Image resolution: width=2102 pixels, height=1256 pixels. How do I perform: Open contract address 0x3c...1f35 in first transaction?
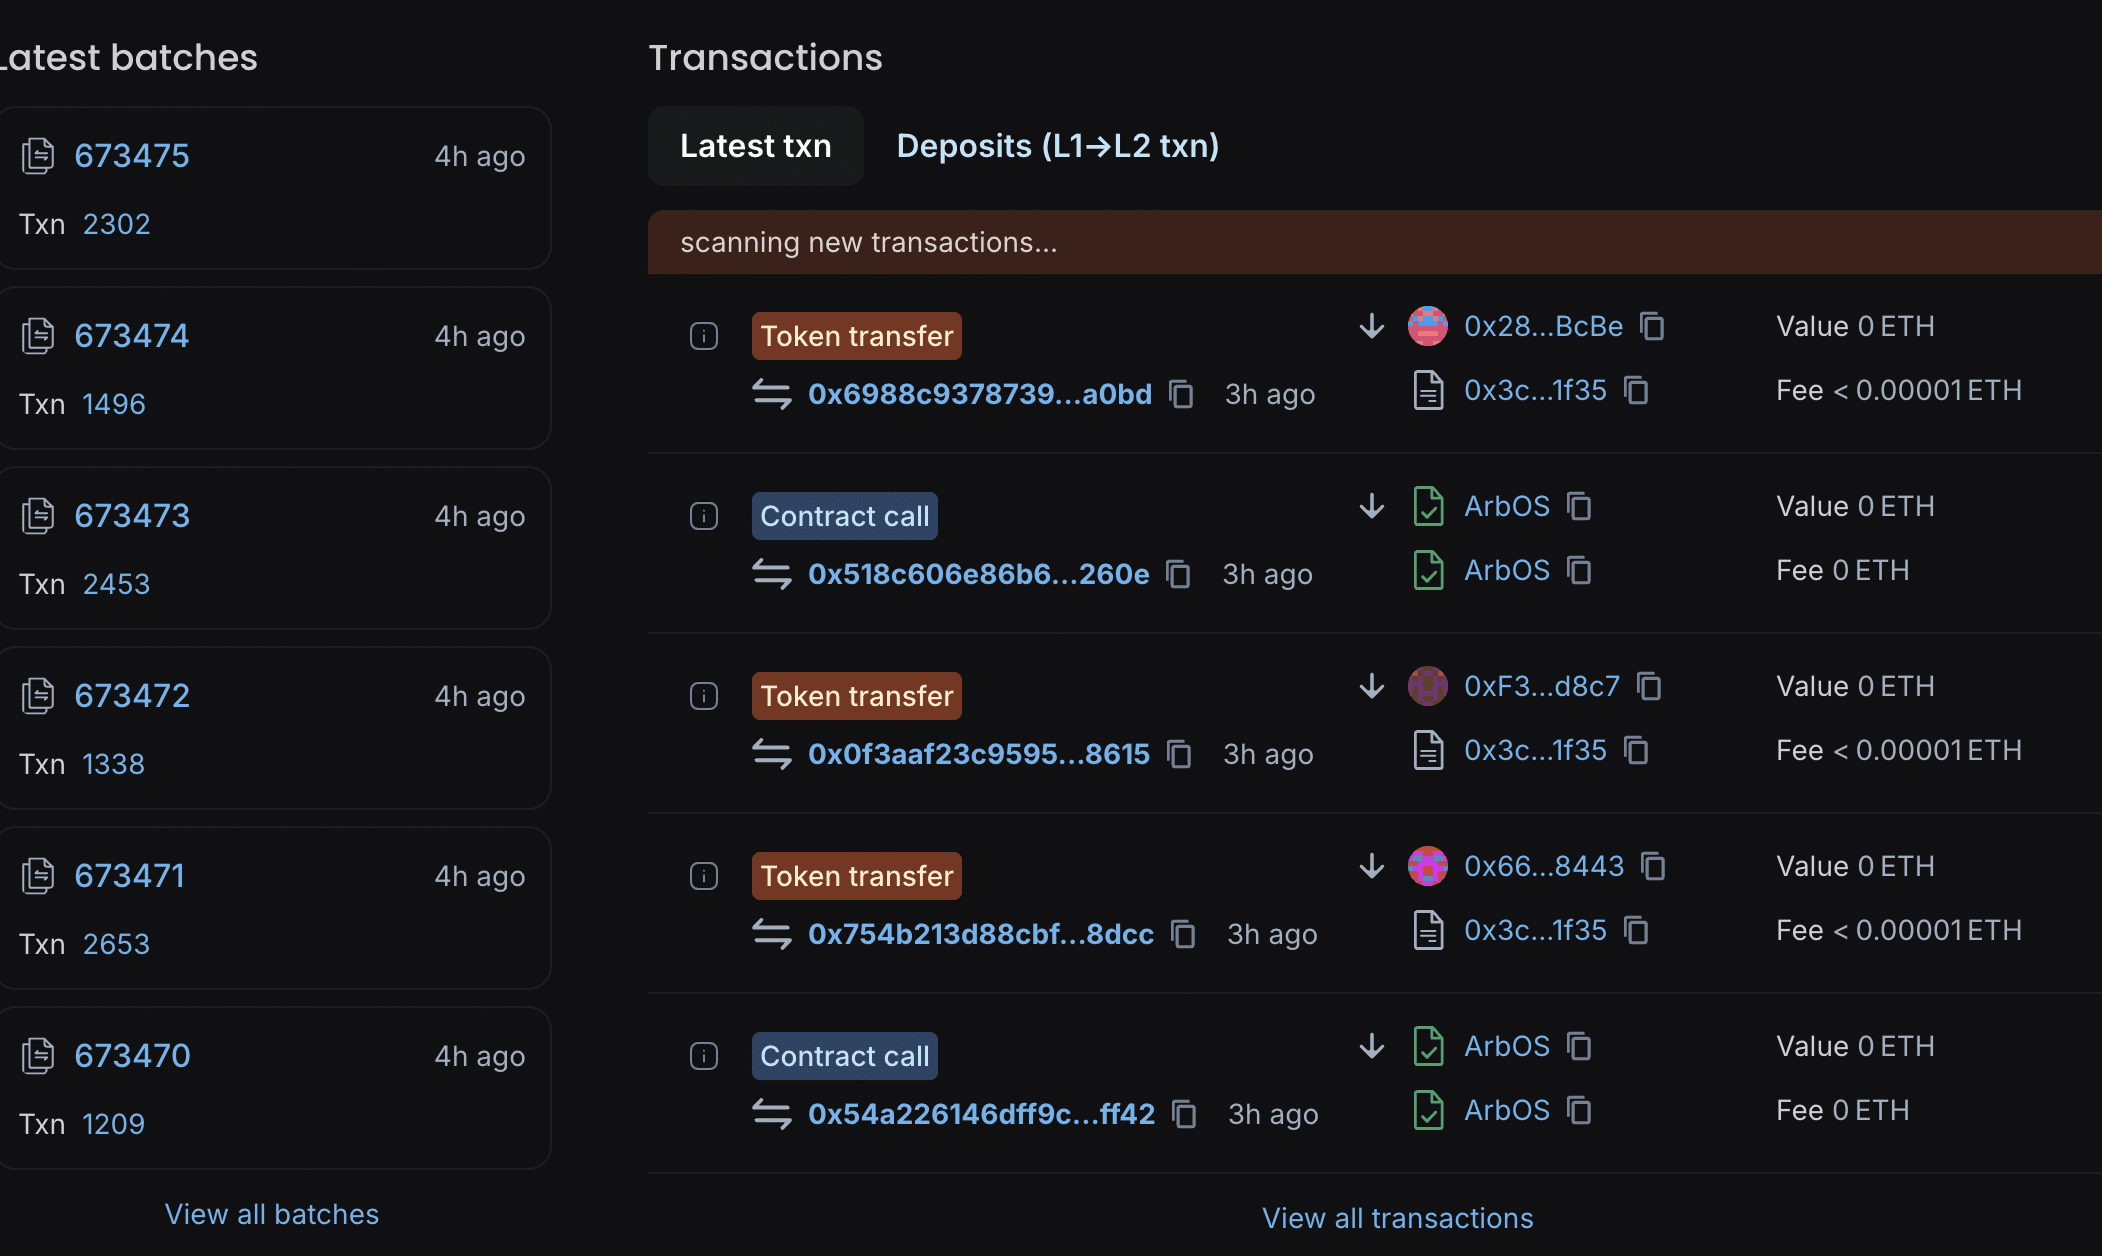coord(1535,390)
